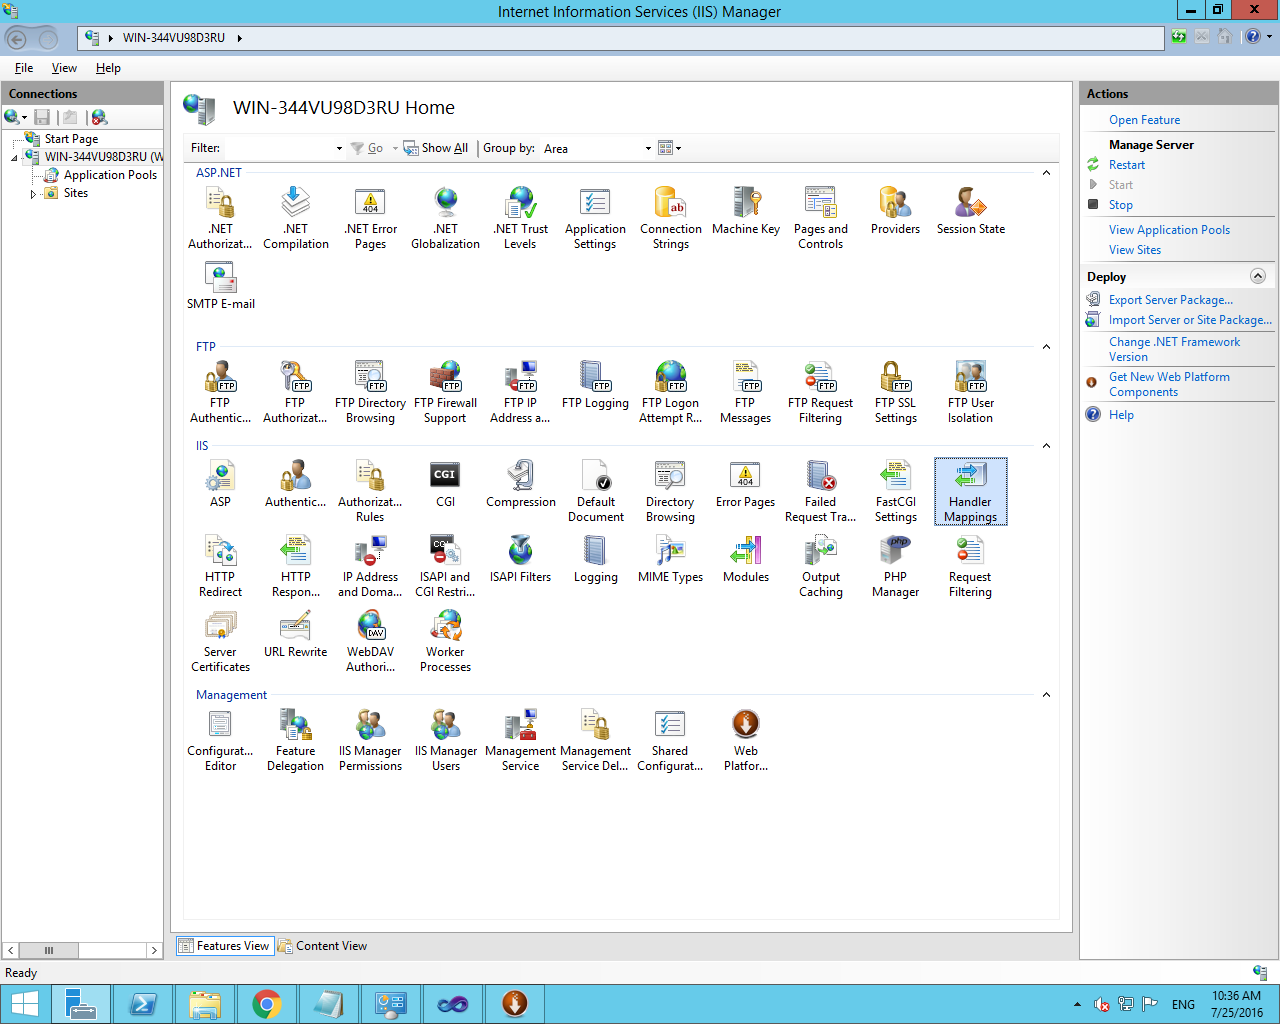
Task: Click the Back navigation button
Action: pyautogui.click(x=17, y=38)
